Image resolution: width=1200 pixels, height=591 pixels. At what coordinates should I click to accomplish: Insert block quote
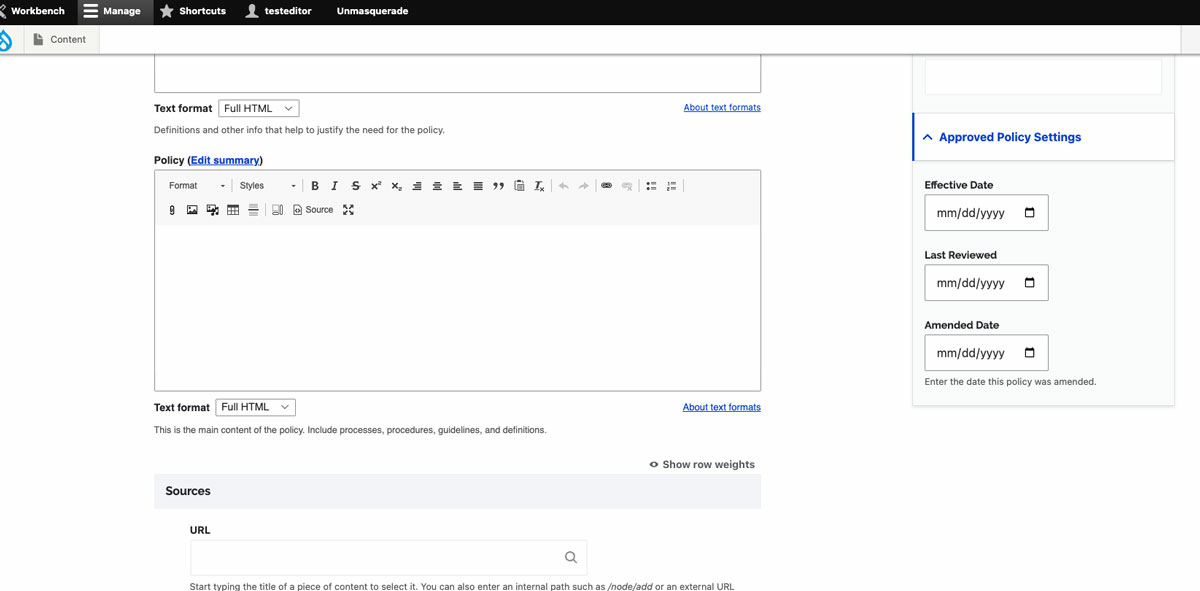(x=498, y=186)
